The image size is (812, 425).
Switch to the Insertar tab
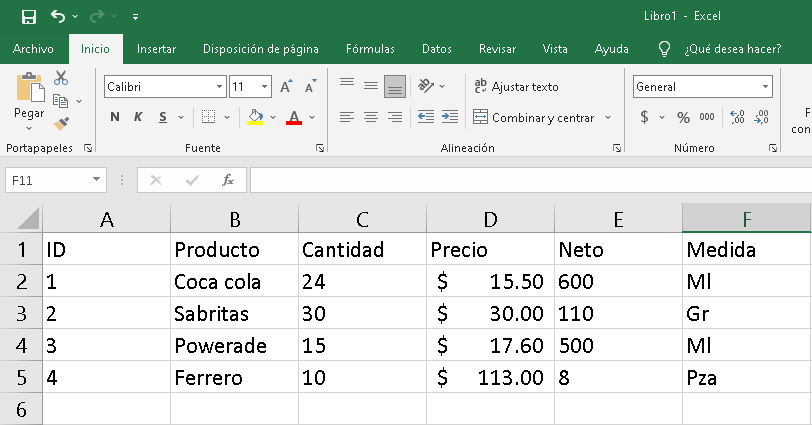pos(156,49)
